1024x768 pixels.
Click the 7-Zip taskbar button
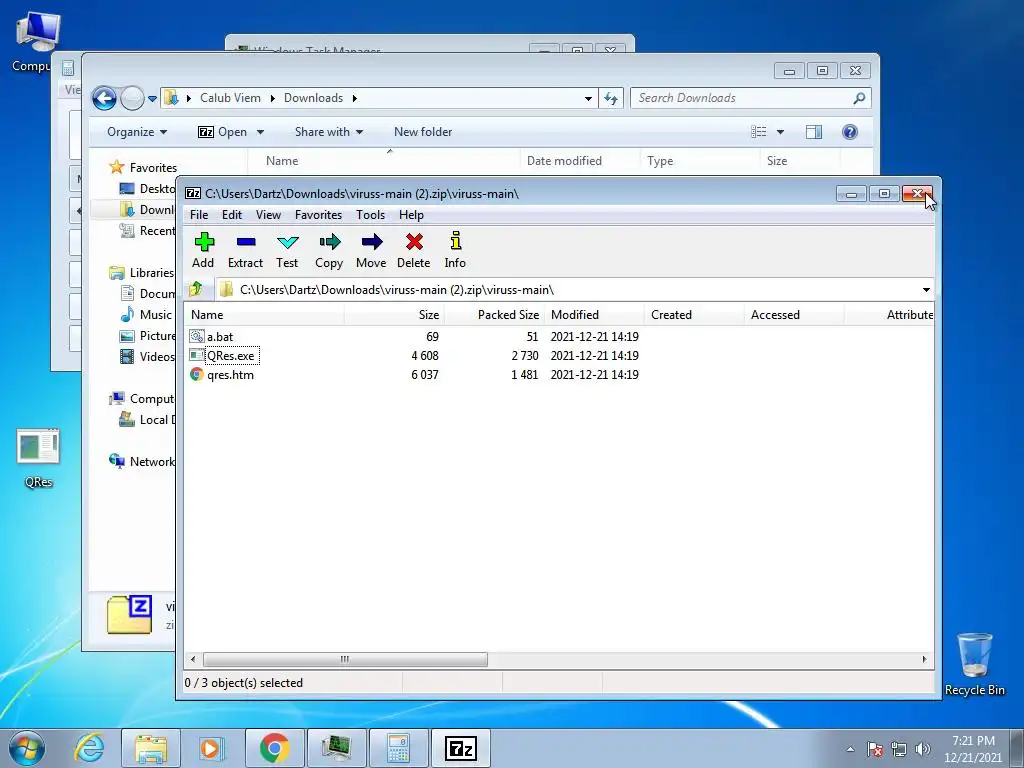[x=460, y=748]
